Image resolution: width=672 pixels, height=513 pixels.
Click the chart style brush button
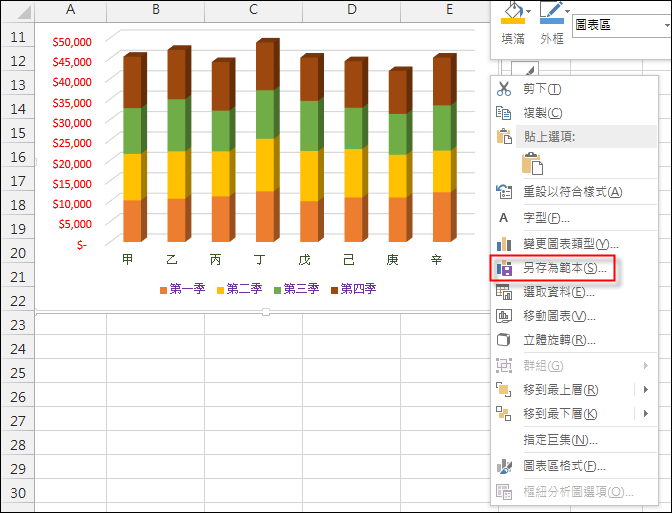525,69
